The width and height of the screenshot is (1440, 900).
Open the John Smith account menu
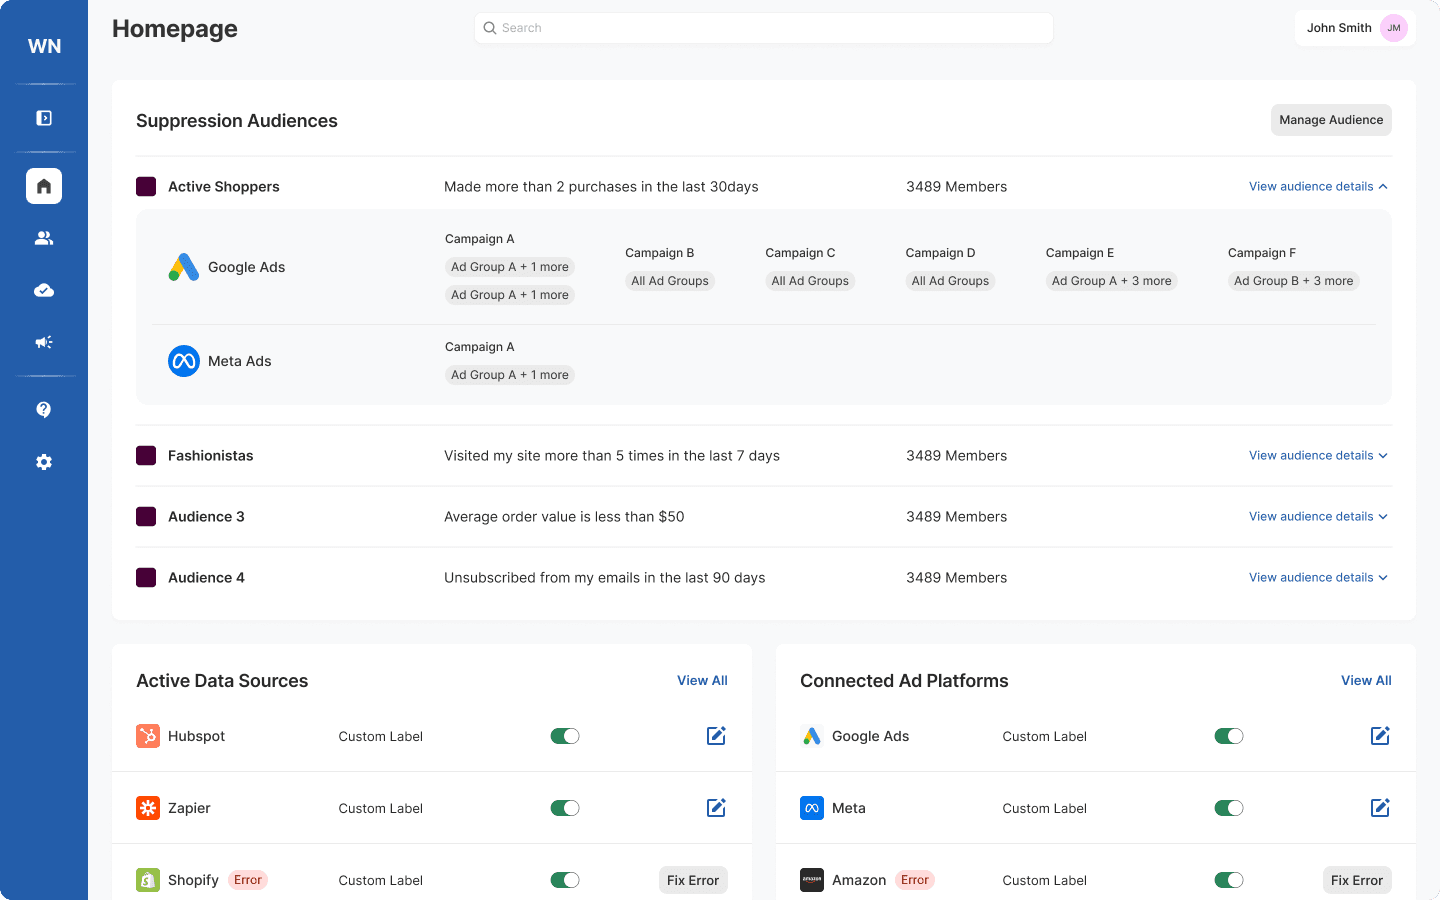coord(1355,28)
